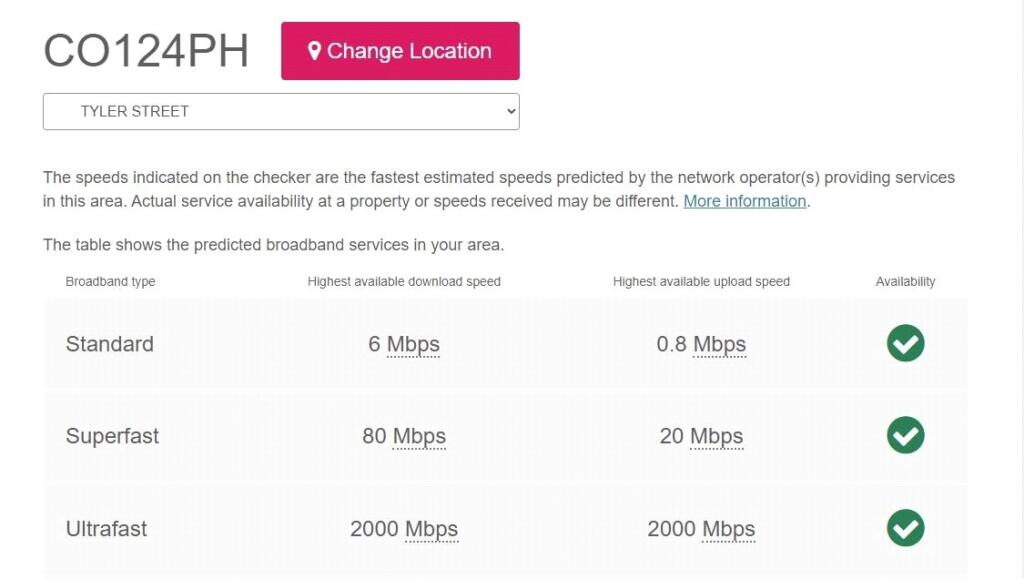The height and width of the screenshot is (579, 1024).
Task: Click the green availability checkmark for Ultrafast
Action: (905, 528)
